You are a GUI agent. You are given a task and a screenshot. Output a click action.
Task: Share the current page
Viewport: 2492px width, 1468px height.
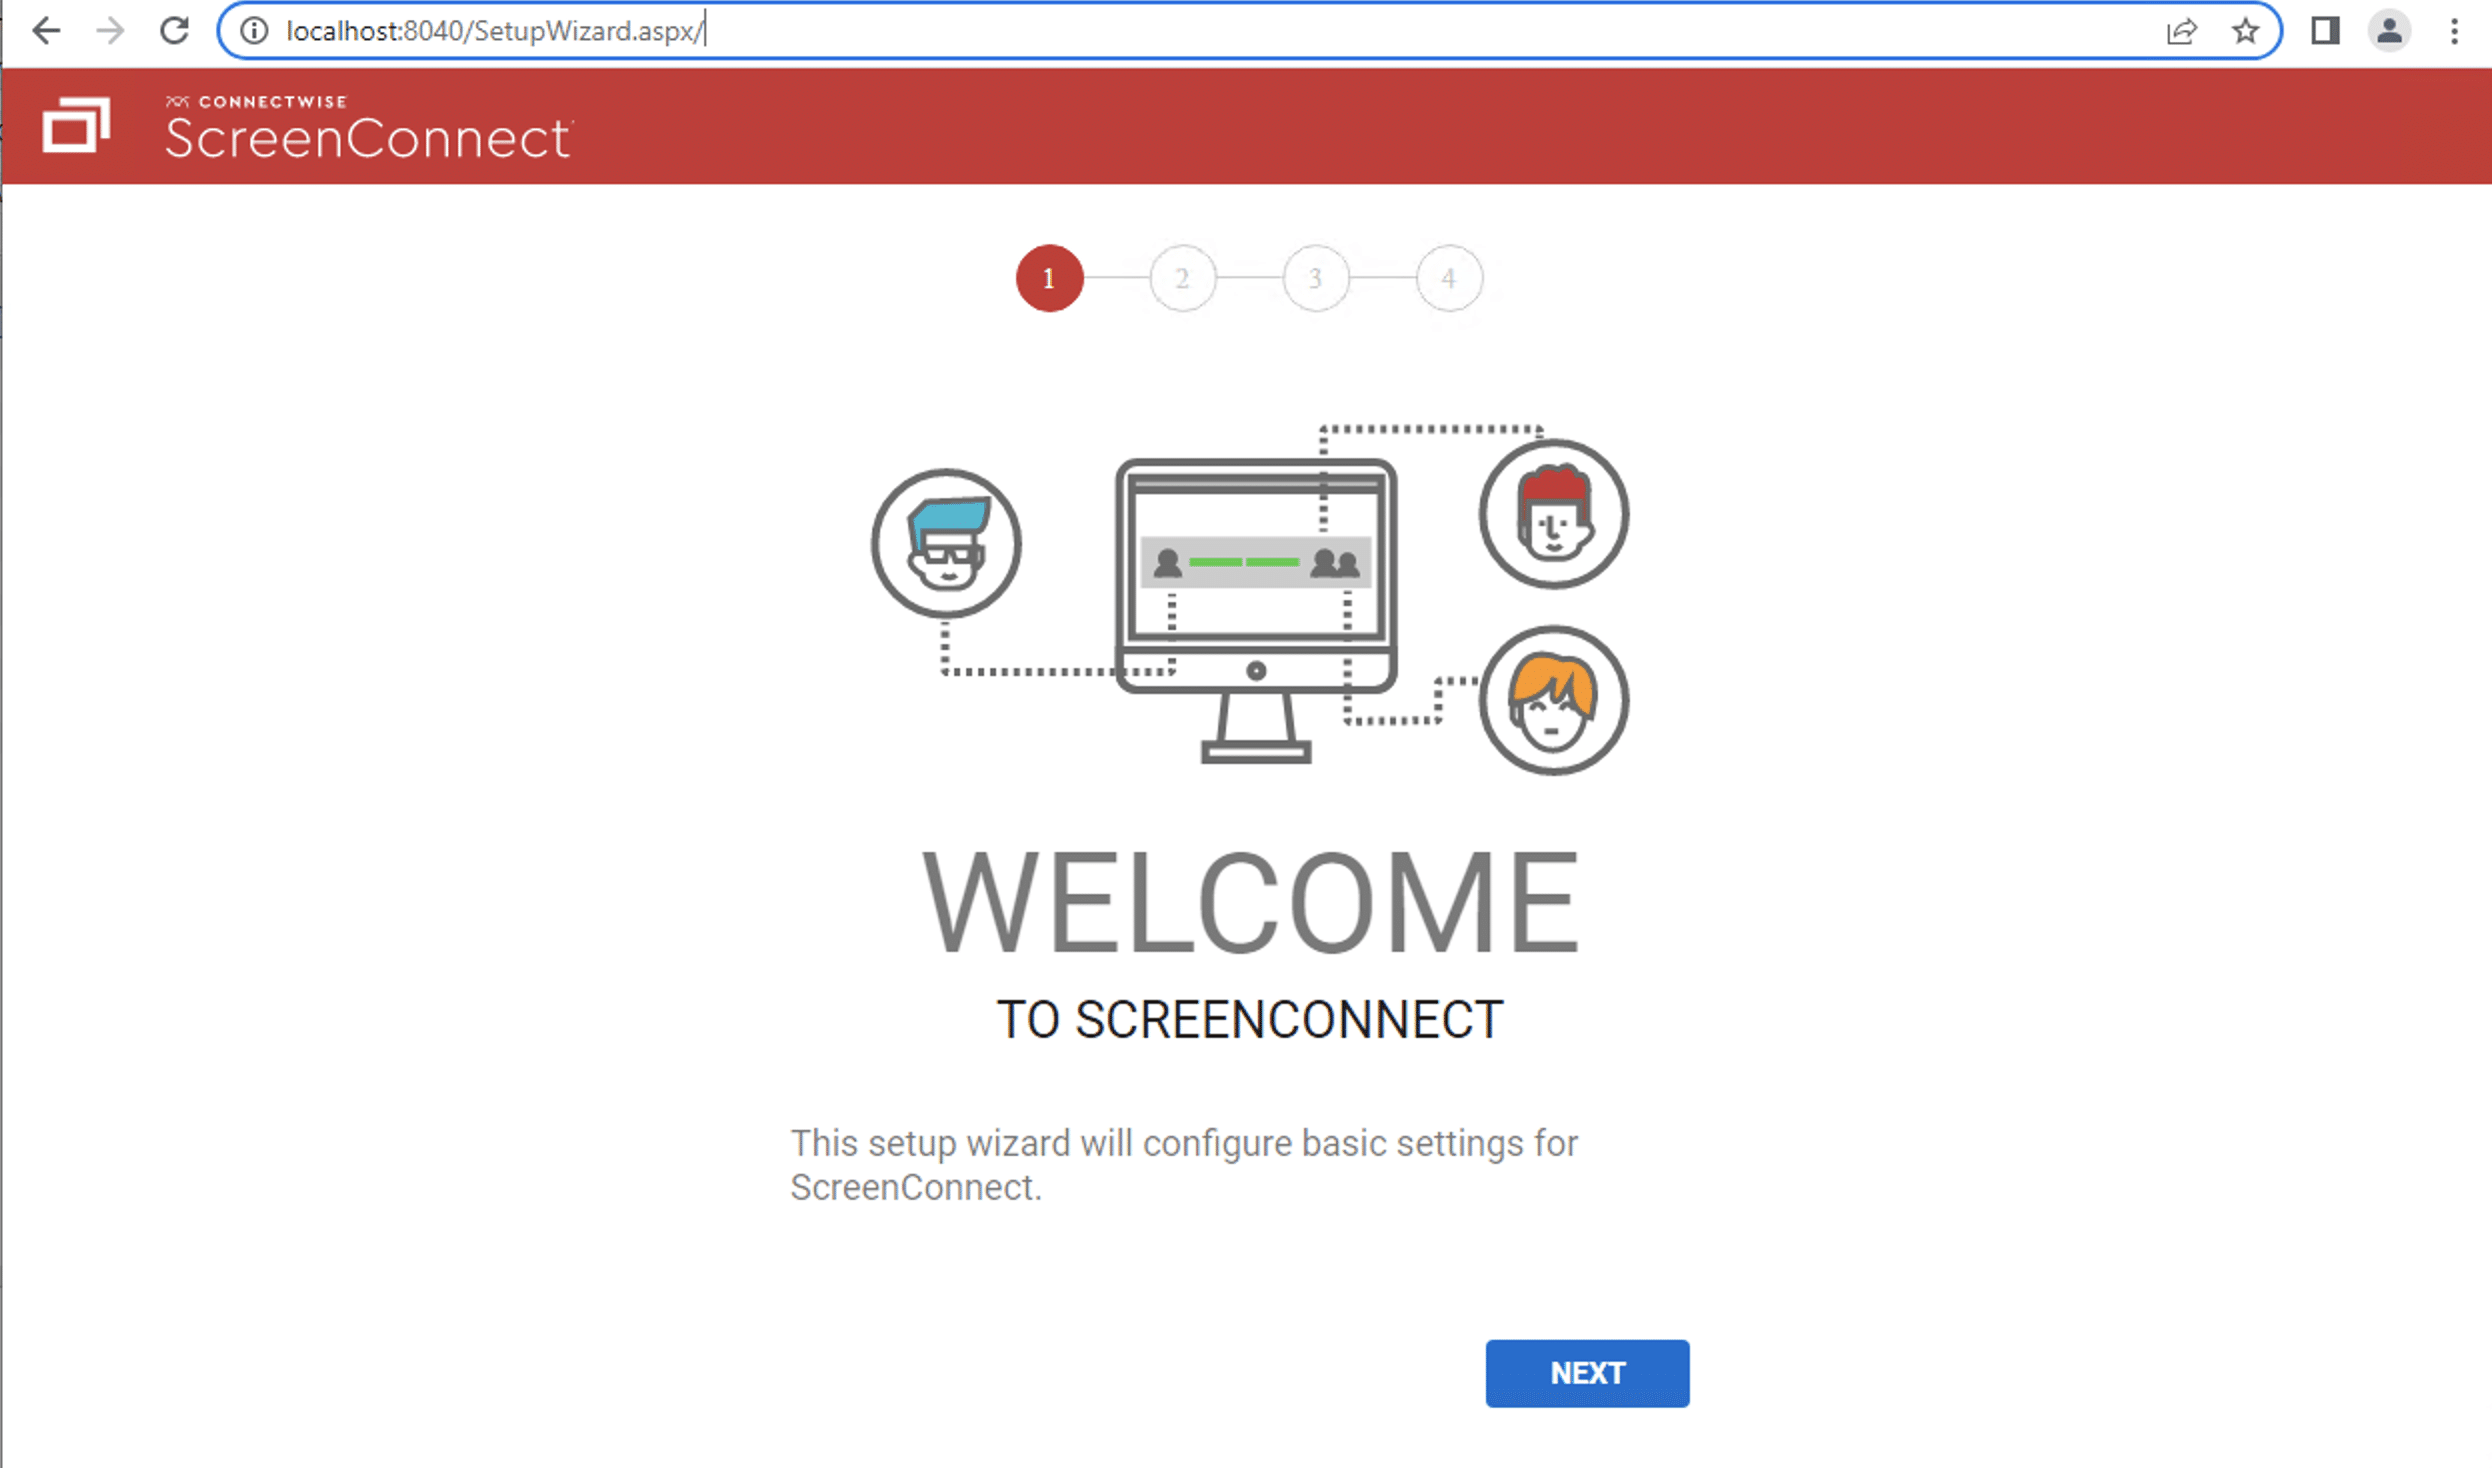tap(2180, 30)
